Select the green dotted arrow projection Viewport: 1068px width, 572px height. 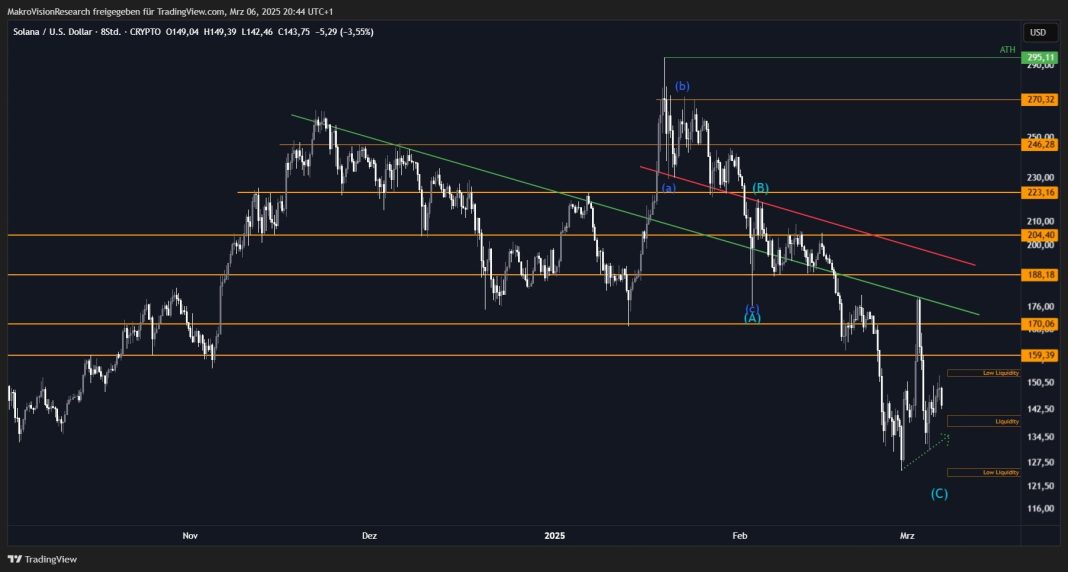pyautogui.click(x=930, y=445)
